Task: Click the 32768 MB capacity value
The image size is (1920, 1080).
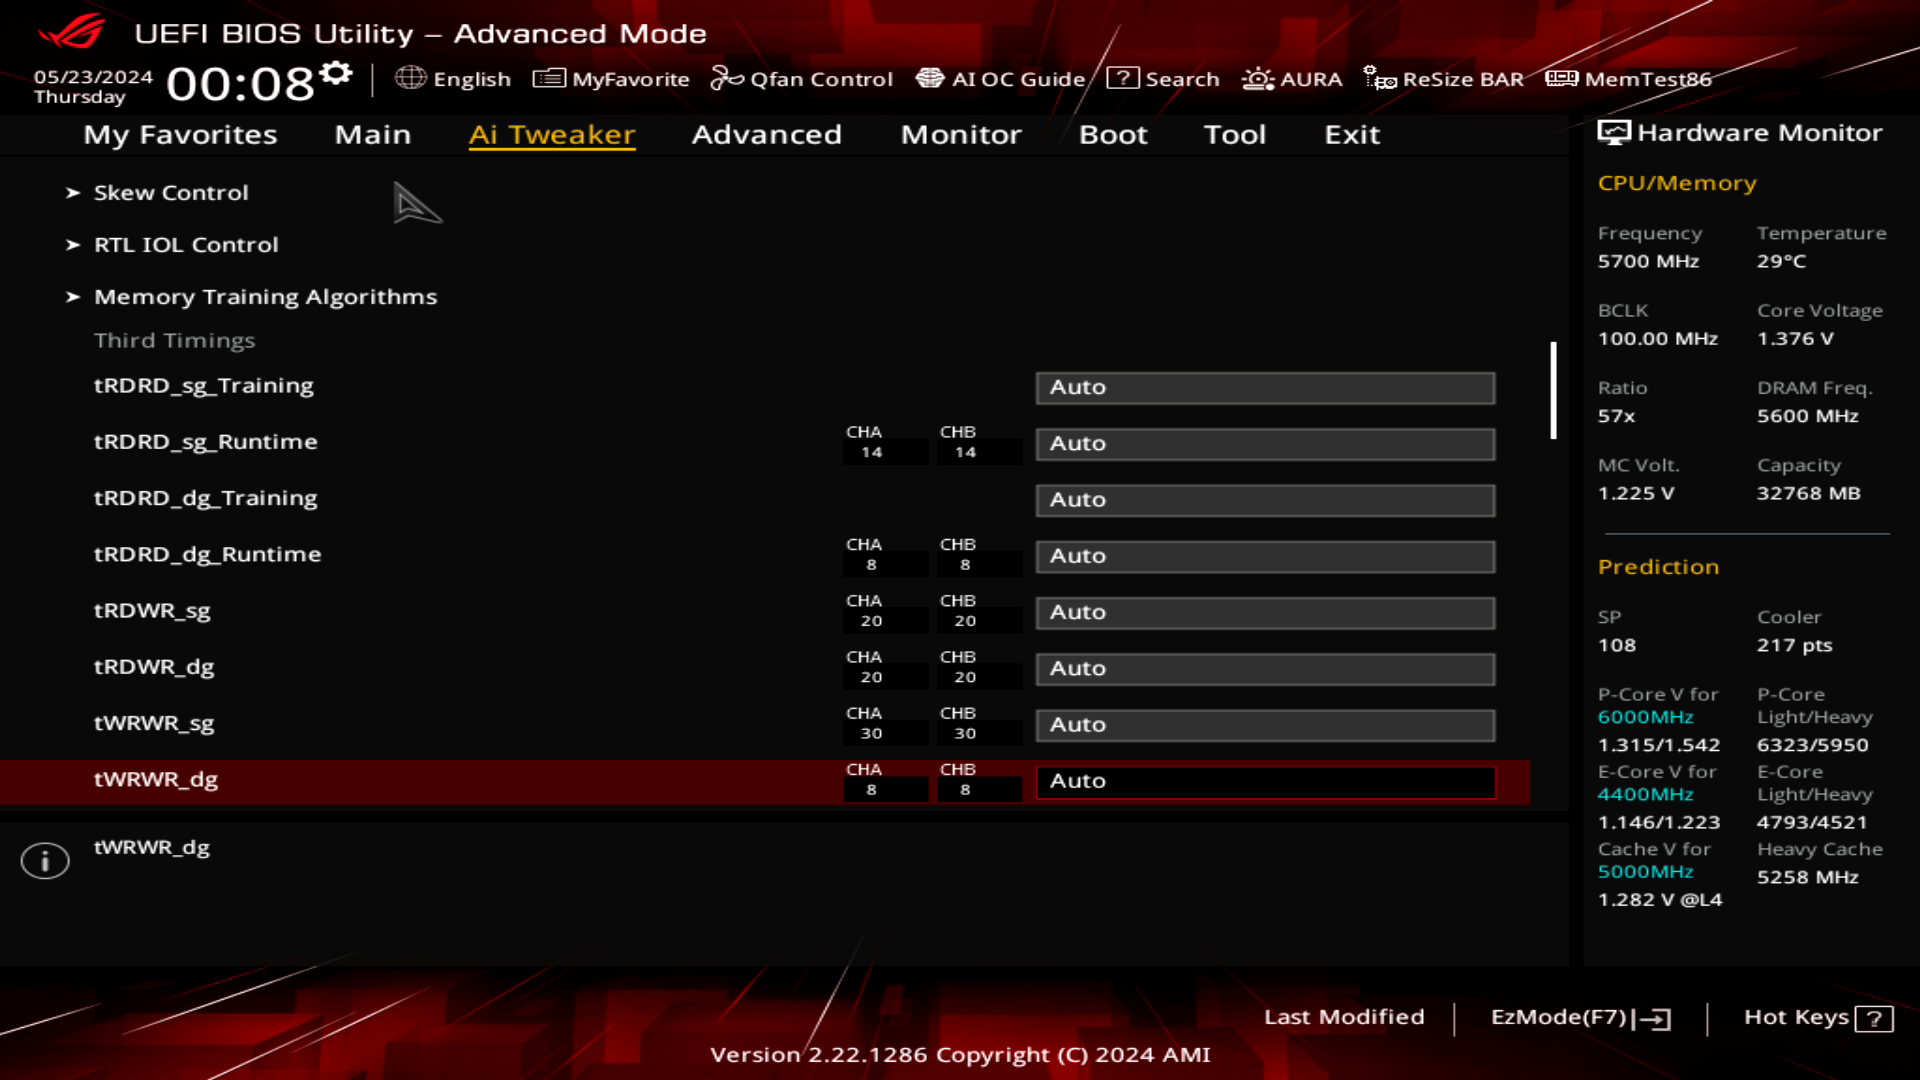Action: click(1808, 494)
